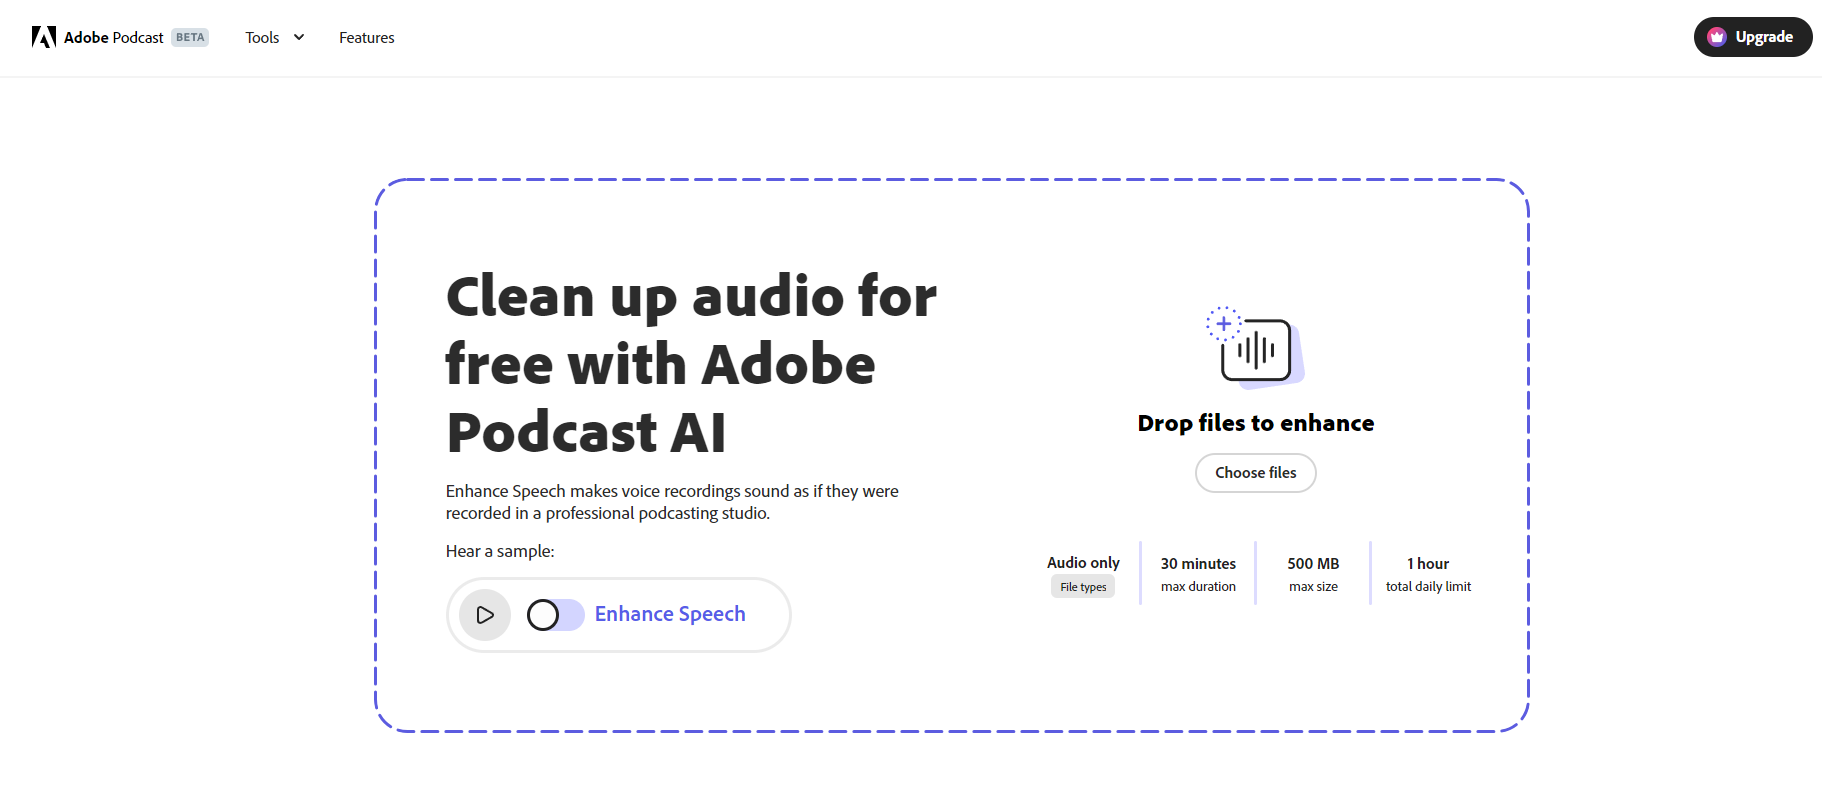Screen dimensions: 1822x802
Task: Click the Choose files button
Action: 1255,473
